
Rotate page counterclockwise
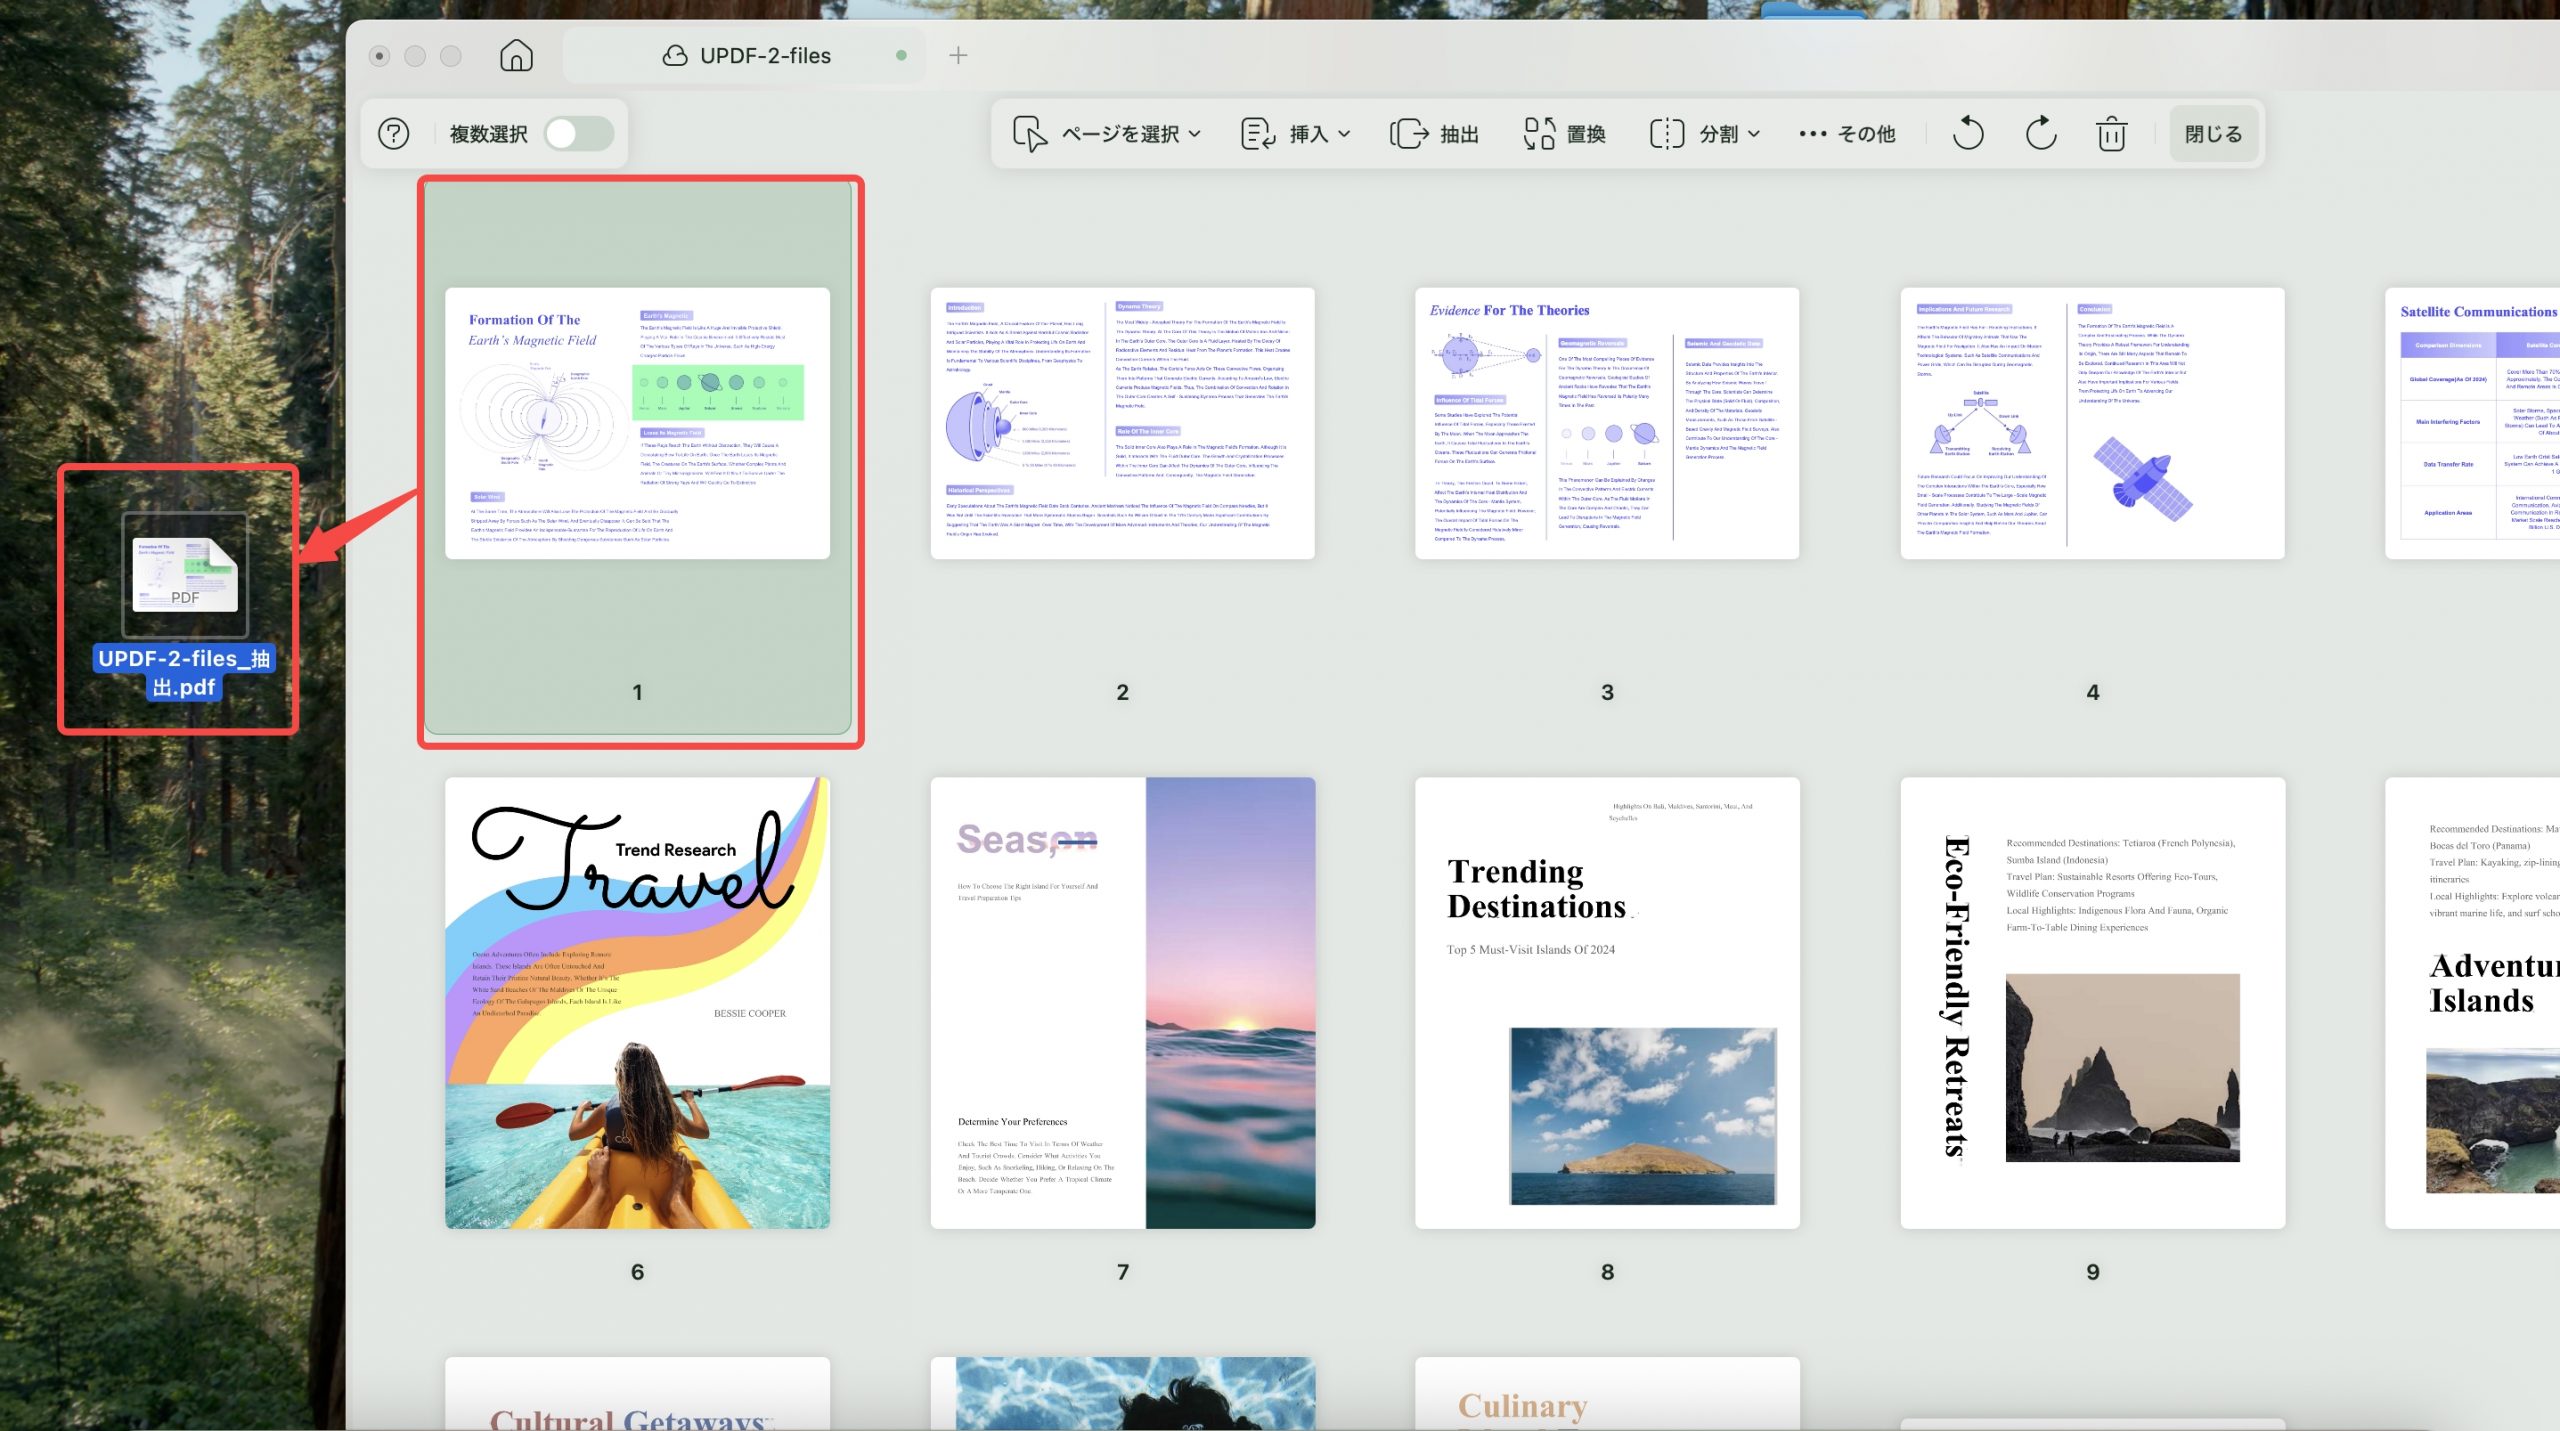tap(1967, 134)
